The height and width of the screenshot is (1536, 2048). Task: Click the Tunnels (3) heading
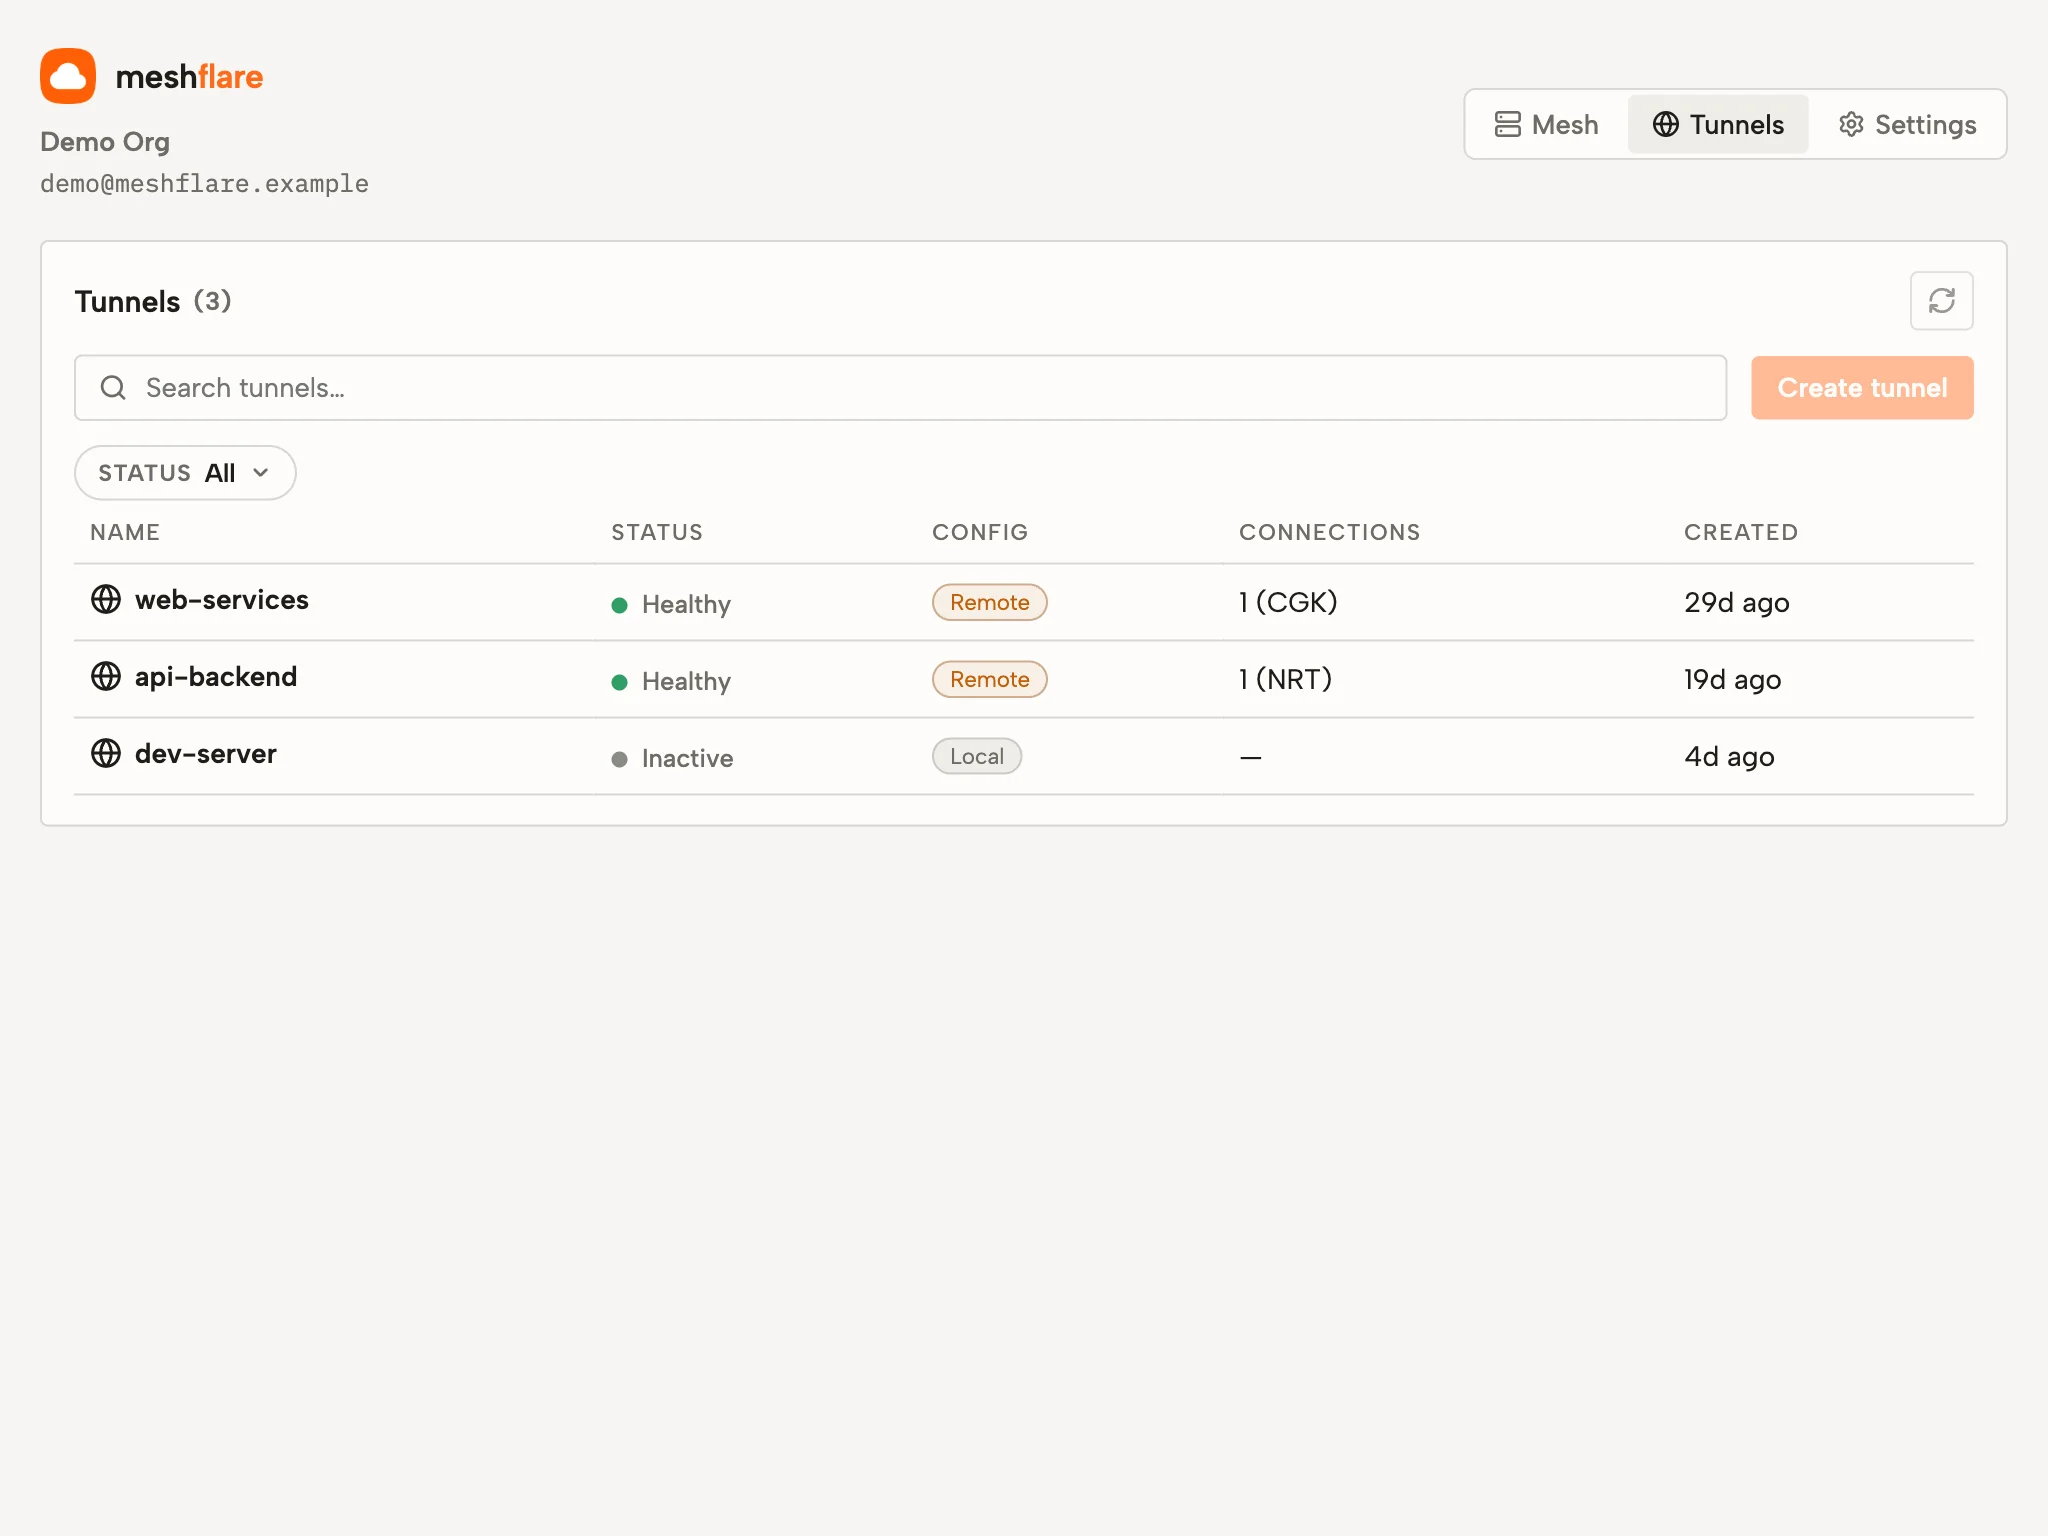click(x=153, y=301)
